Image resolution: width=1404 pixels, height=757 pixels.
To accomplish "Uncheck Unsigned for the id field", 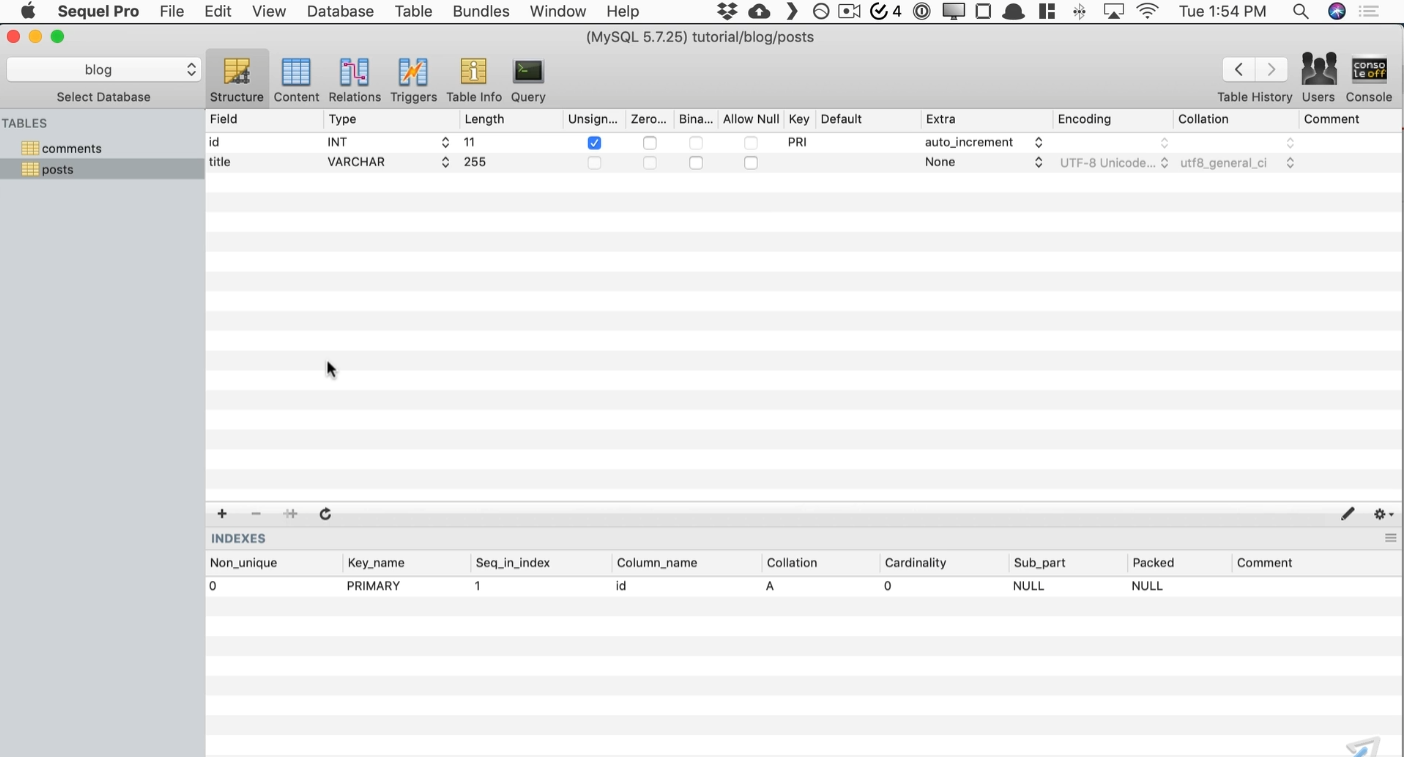I will [594, 143].
